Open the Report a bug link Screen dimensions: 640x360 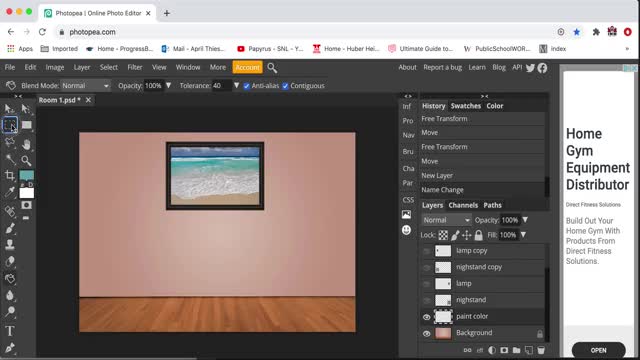(442, 67)
